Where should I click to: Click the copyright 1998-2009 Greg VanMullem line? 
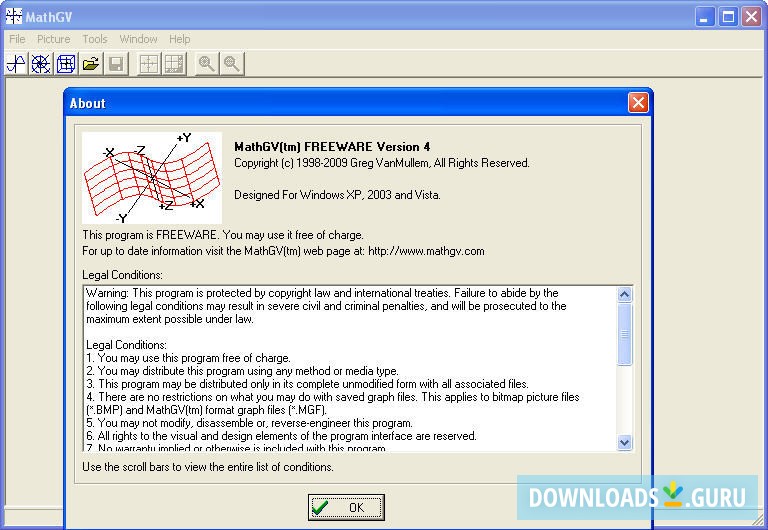[x=382, y=163]
